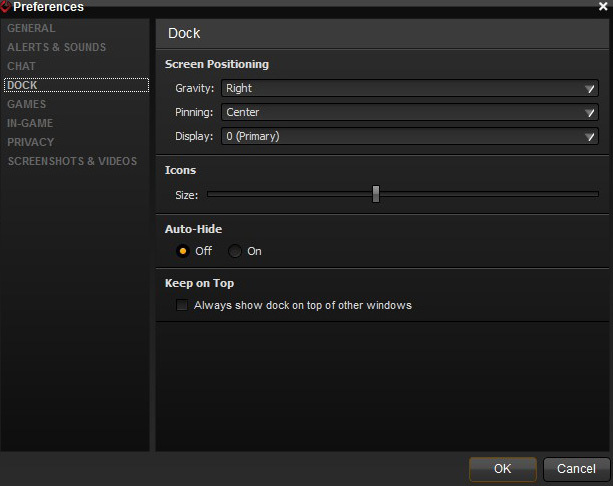This screenshot has height=486, width=613.
Task: Enable Always show dock on top checkbox
Action: pos(182,305)
